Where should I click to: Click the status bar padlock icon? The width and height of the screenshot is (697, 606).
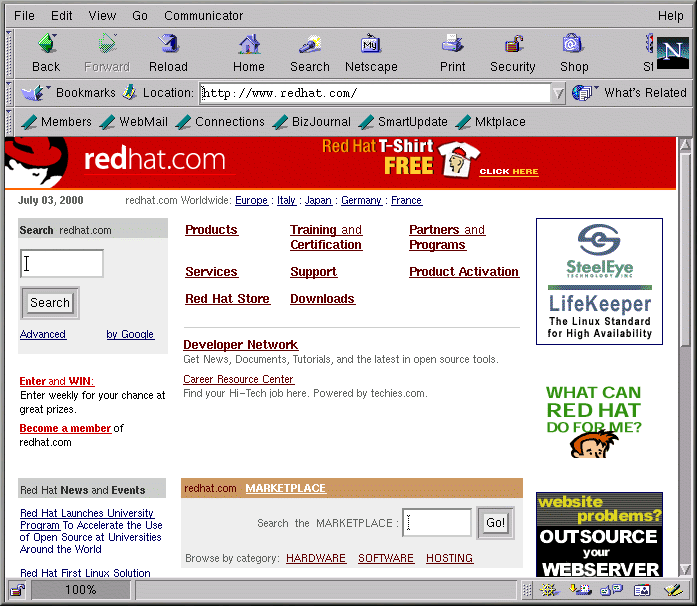coord(17,590)
